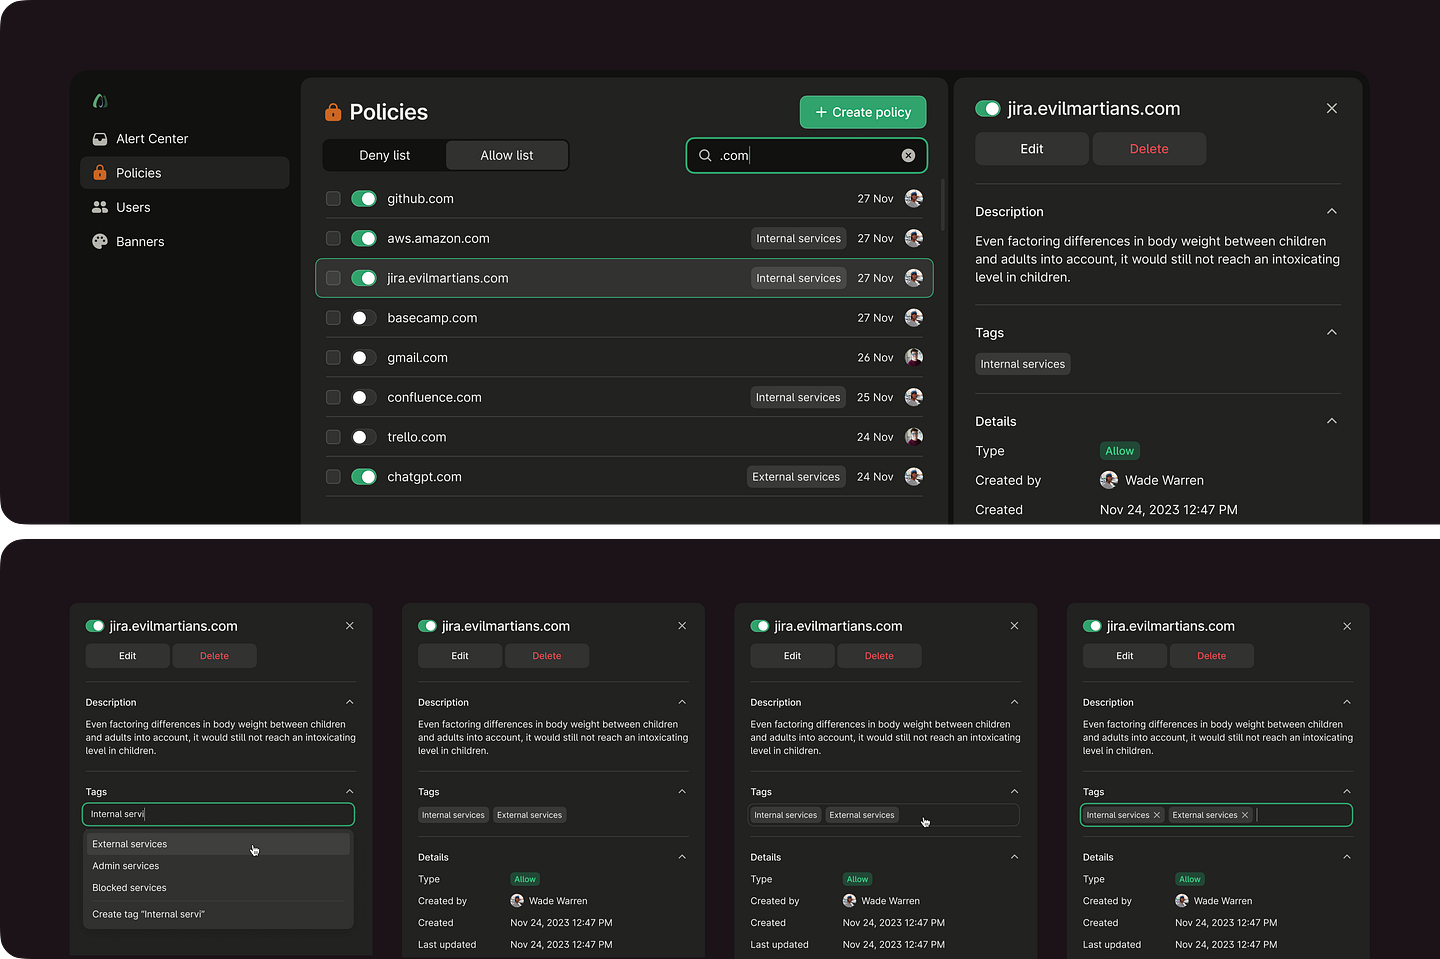The width and height of the screenshot is (1440, 959).
Task: Collapse Details section in the second small panel
Action: (682, 857)
